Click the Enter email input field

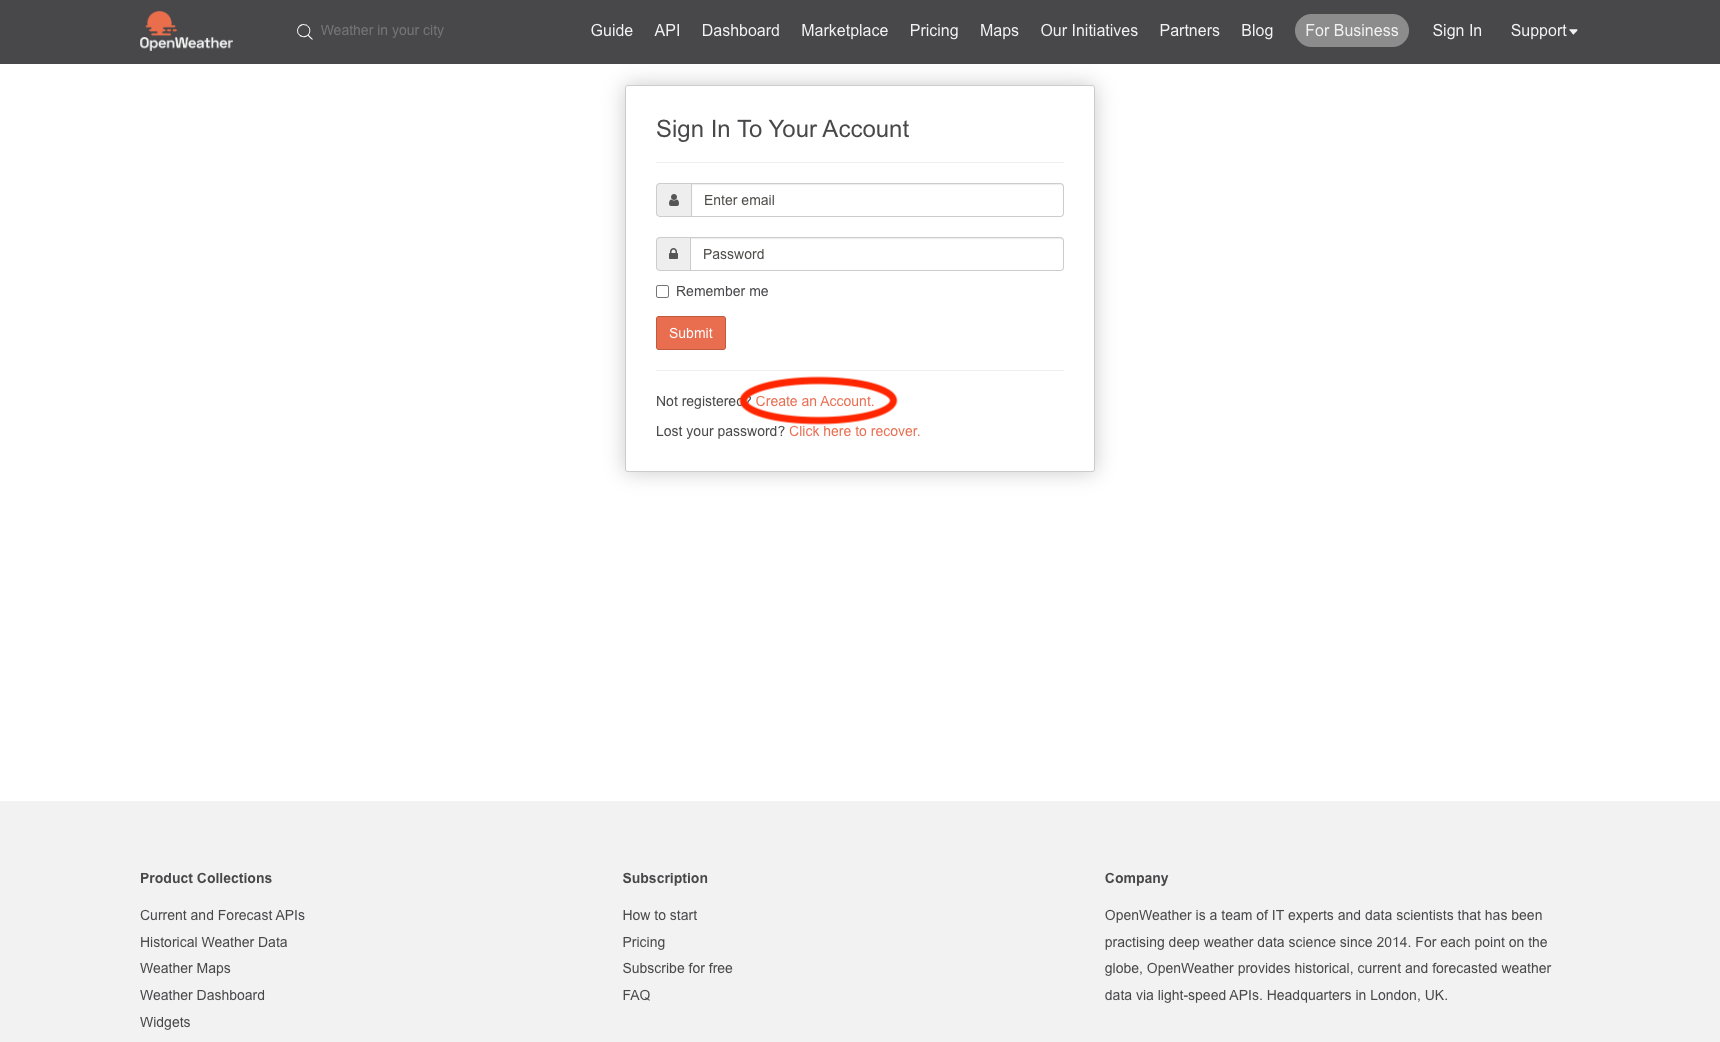point(877,200)
